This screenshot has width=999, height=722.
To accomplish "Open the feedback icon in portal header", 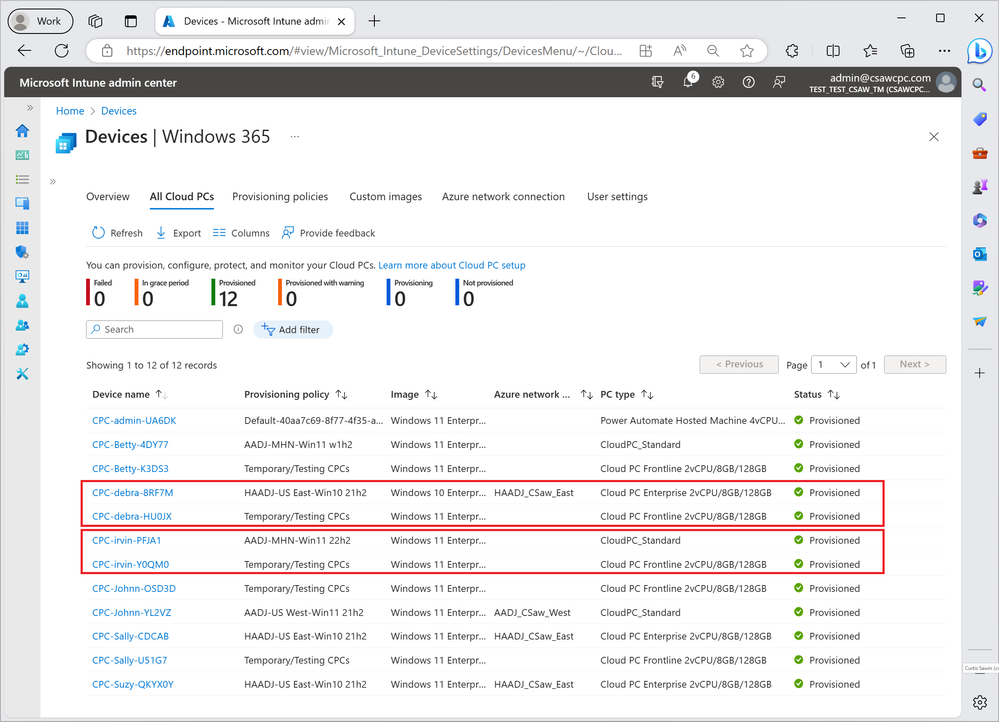I will (779, 82).
